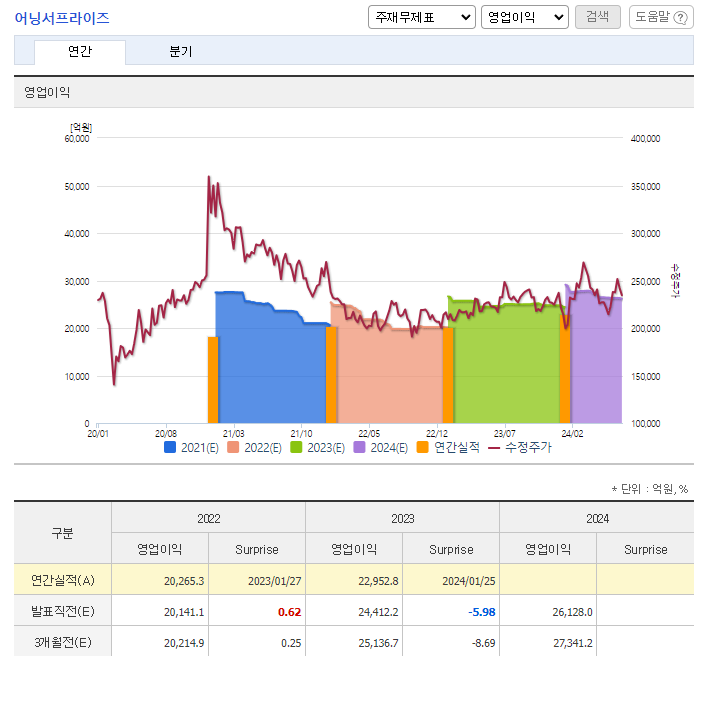Click the red 0.62 surprise value
The width and height of the screenshot is (704, 727).
289,612
